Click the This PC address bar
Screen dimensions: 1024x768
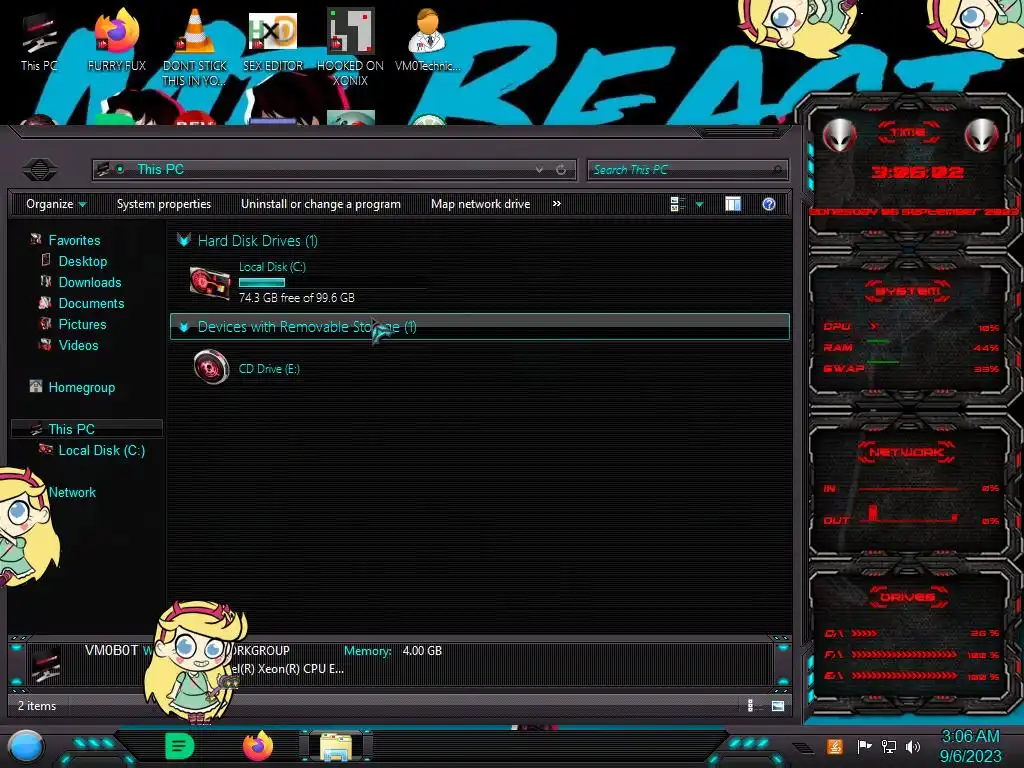pyautogui.click(x=333, y=170)
